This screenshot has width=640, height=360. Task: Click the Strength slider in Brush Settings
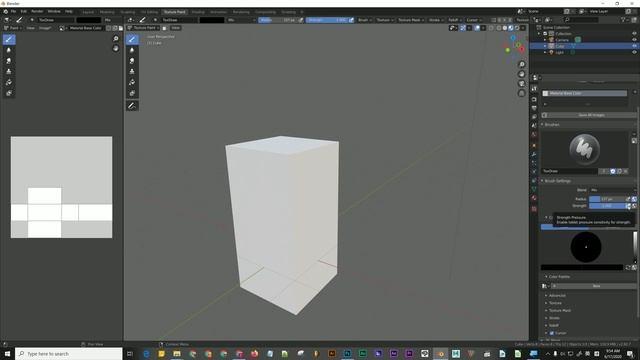(607, 206)
